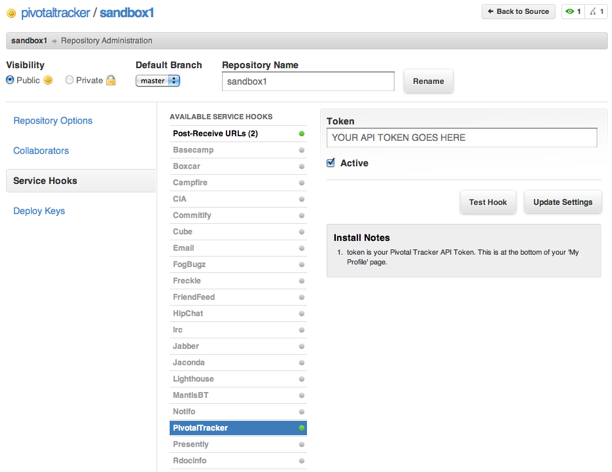Select the HipChat service hook
Viewport: 612px width, 472px height.
(x=238, y=313)
